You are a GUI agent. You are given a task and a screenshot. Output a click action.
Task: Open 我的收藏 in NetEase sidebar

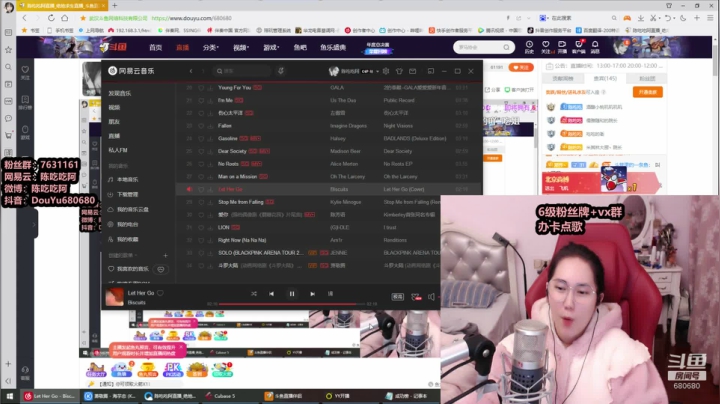127,239
